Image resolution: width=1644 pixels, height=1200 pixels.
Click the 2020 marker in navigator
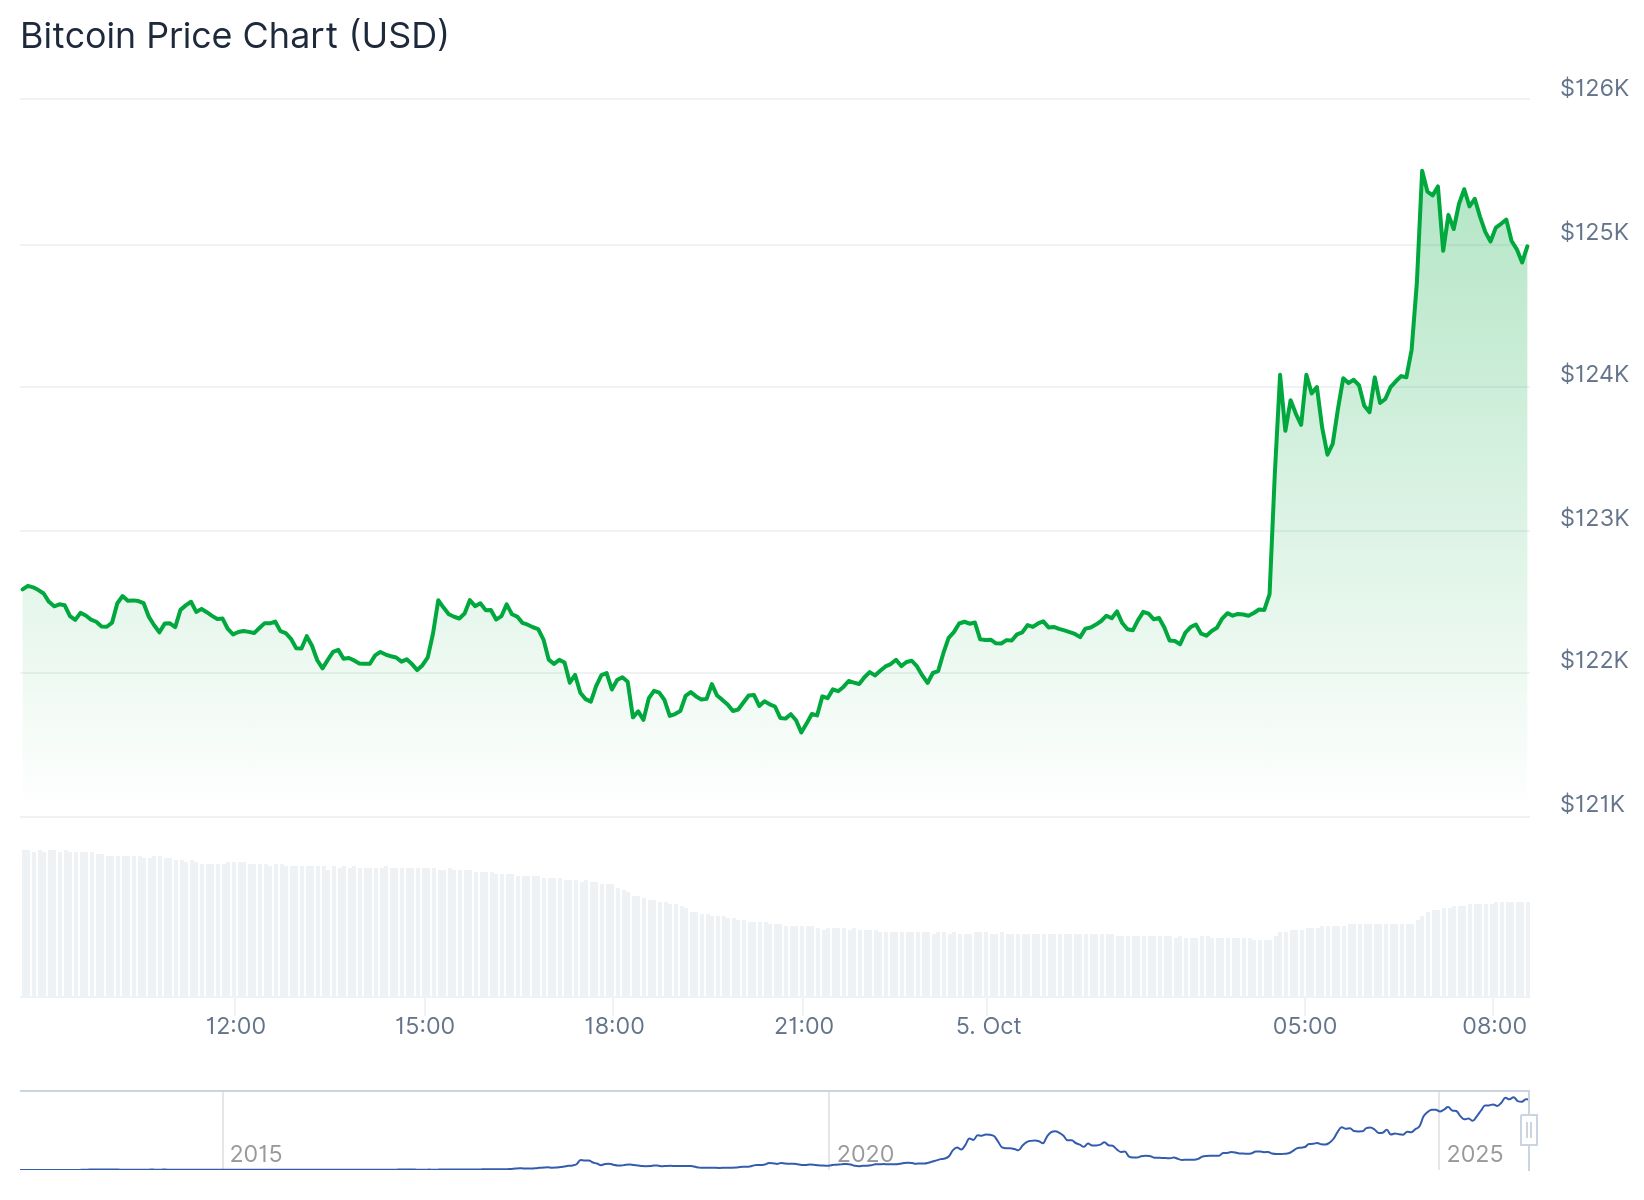point(865,1154)
